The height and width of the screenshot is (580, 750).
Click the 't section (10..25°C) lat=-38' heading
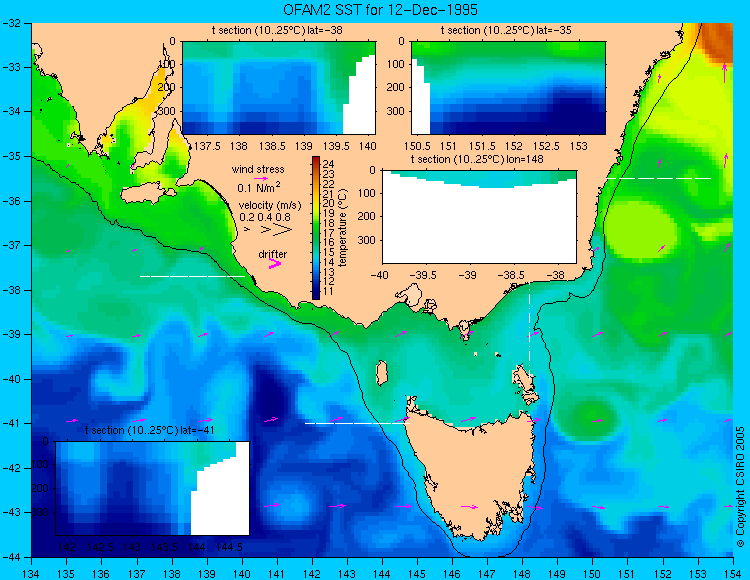tap(277, 30)
